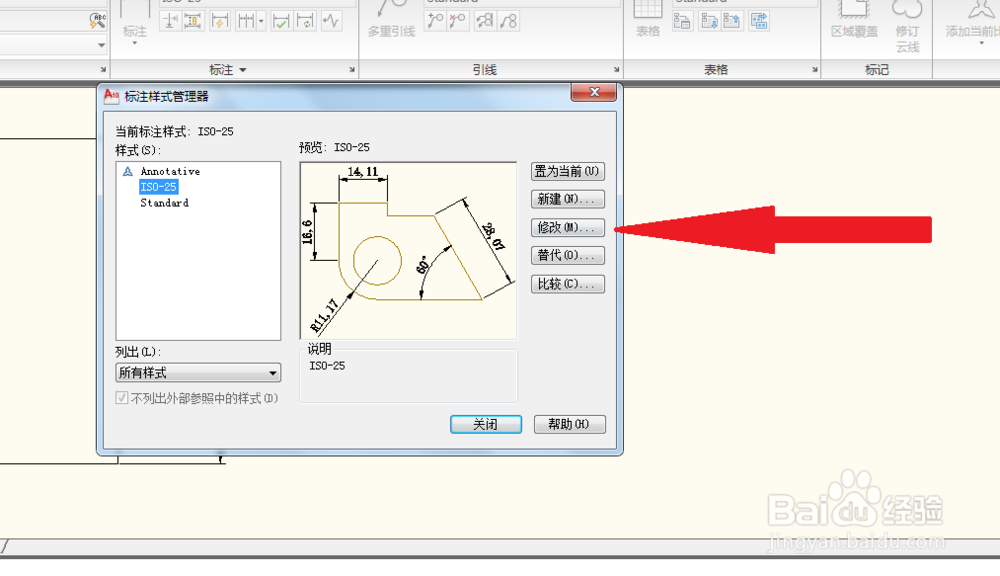Click the 修订云线 revision cloud tool
The width and height of the screenshot is (1000, 576).
[x=908, y=27]
